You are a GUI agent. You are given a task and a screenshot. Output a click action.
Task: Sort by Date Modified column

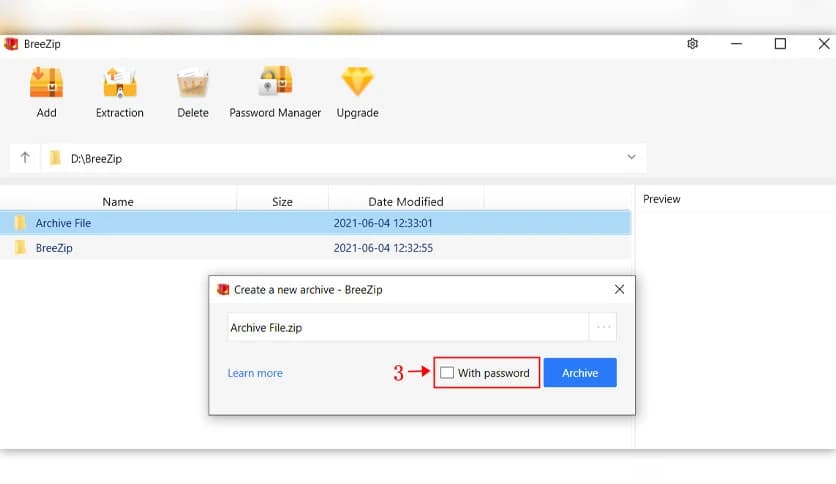[406, 201]
